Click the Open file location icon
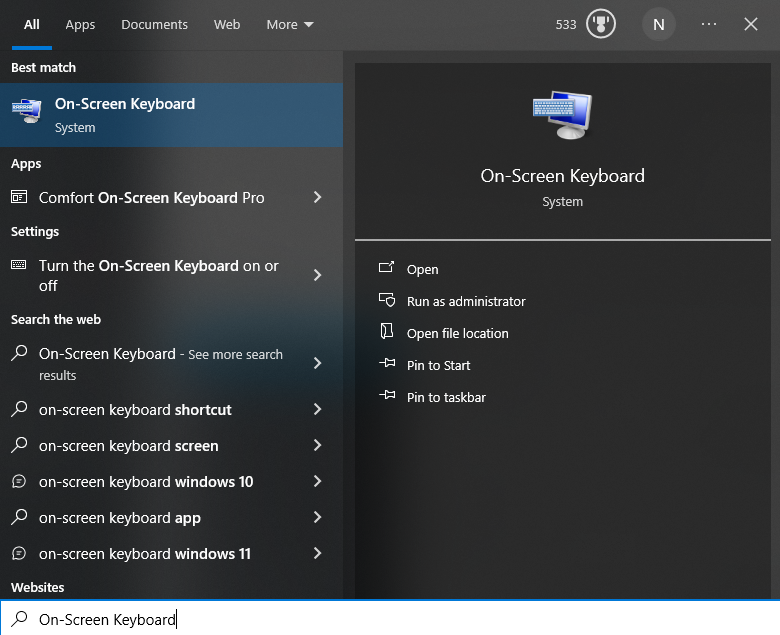 387,333
